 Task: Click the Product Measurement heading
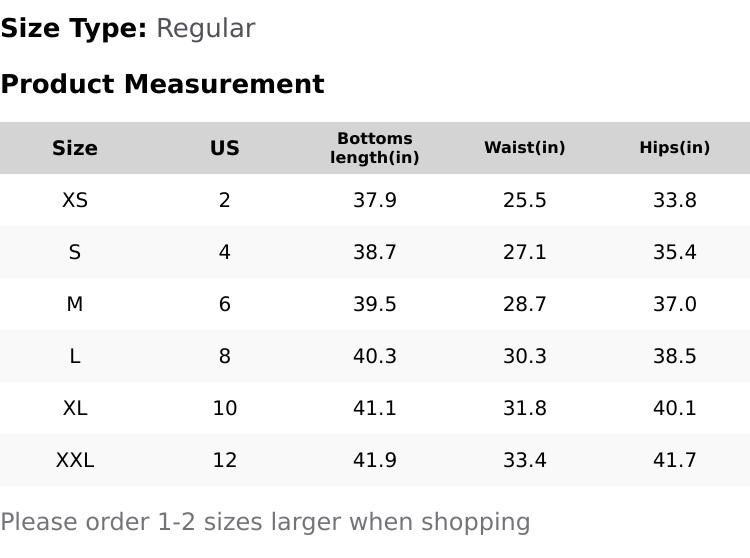pyautogui.click(x=162, y=84)
